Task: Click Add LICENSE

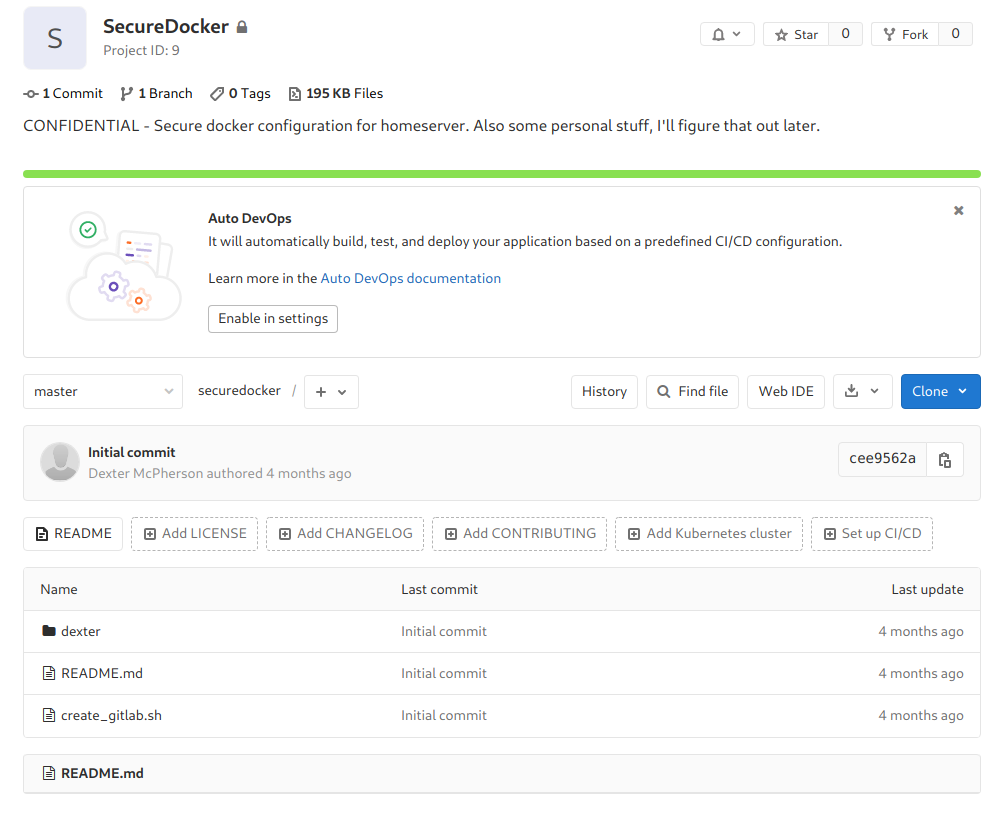Action: tap(194, 534)
